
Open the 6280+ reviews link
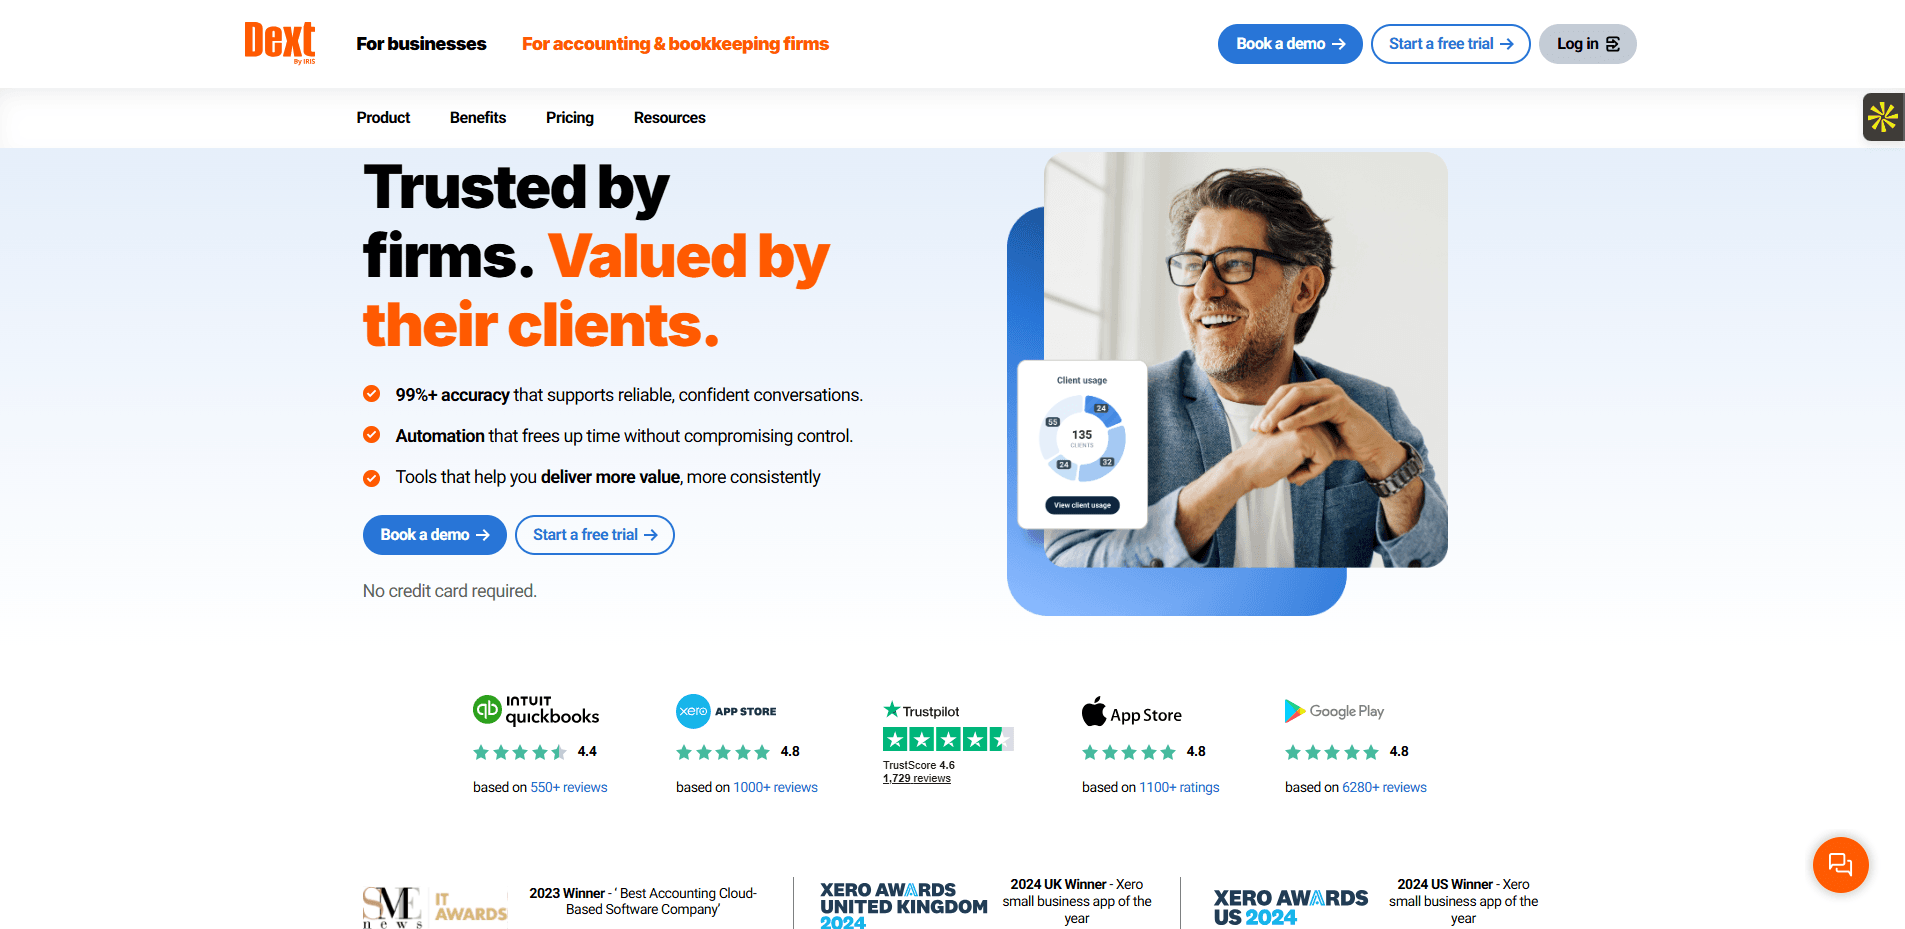click(x=1384, y=788)
